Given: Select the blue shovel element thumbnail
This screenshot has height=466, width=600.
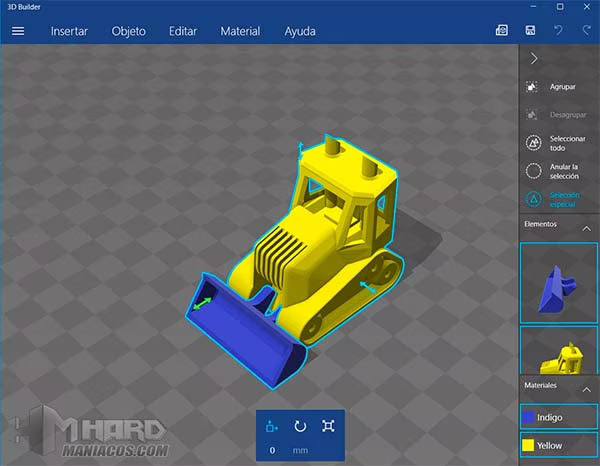Looking at the screenshot, I should [559, 283].
